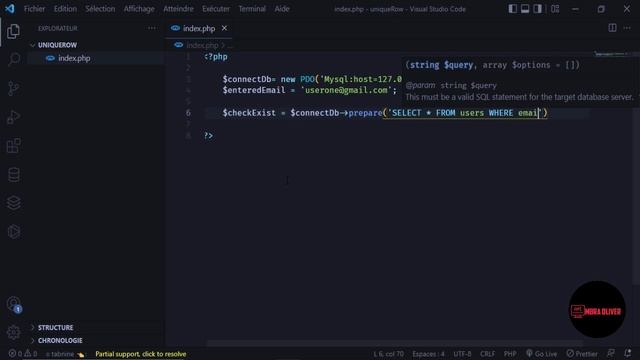Click Partial support, click to resolve
The height and width of the screenshot is (360, 640).
pyautogui.click(x=140, y=354)
